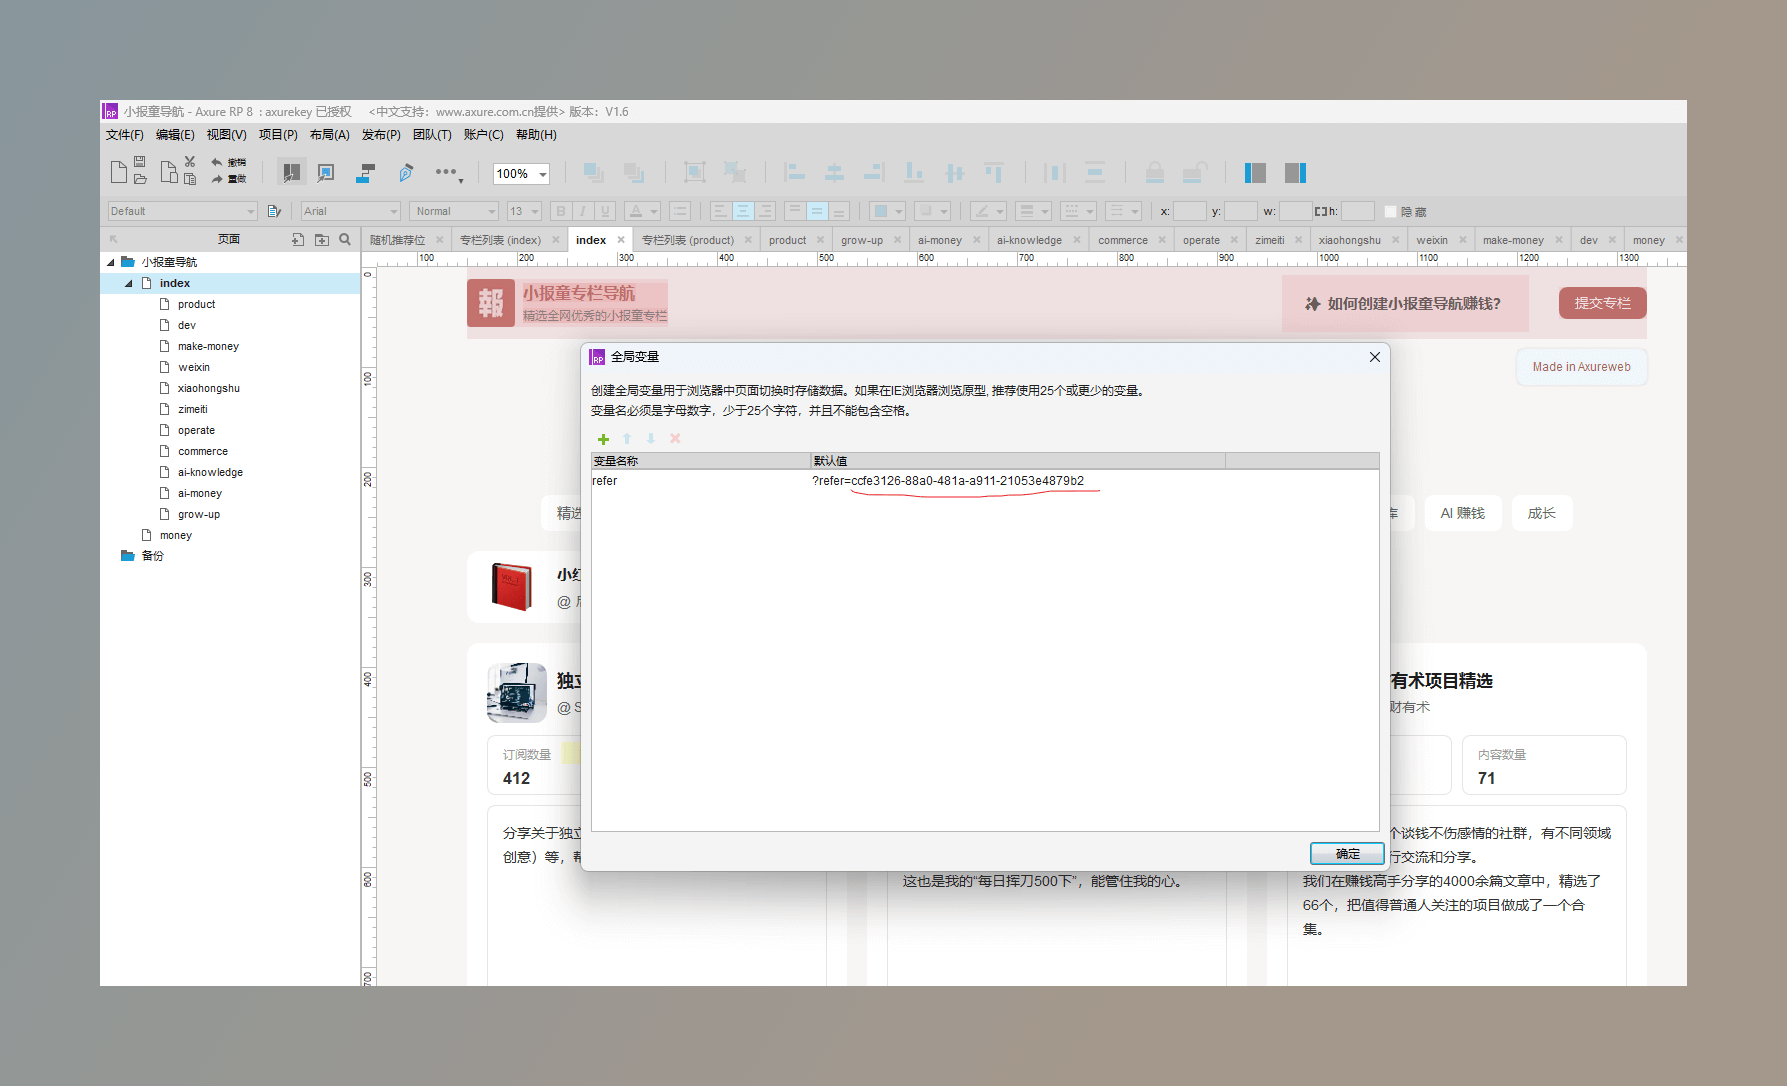
Task: Check the 隐藏 (hidden) checkbox
Action: [1390, 212]
